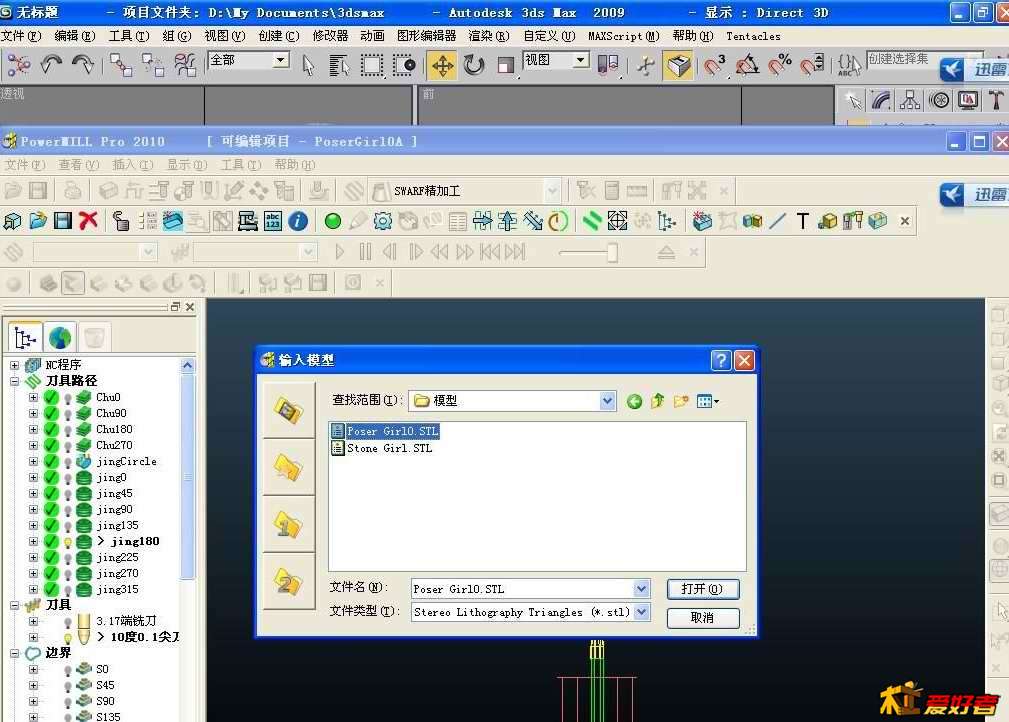Click the help question mark on import dialog

click(x=721, y=360)
